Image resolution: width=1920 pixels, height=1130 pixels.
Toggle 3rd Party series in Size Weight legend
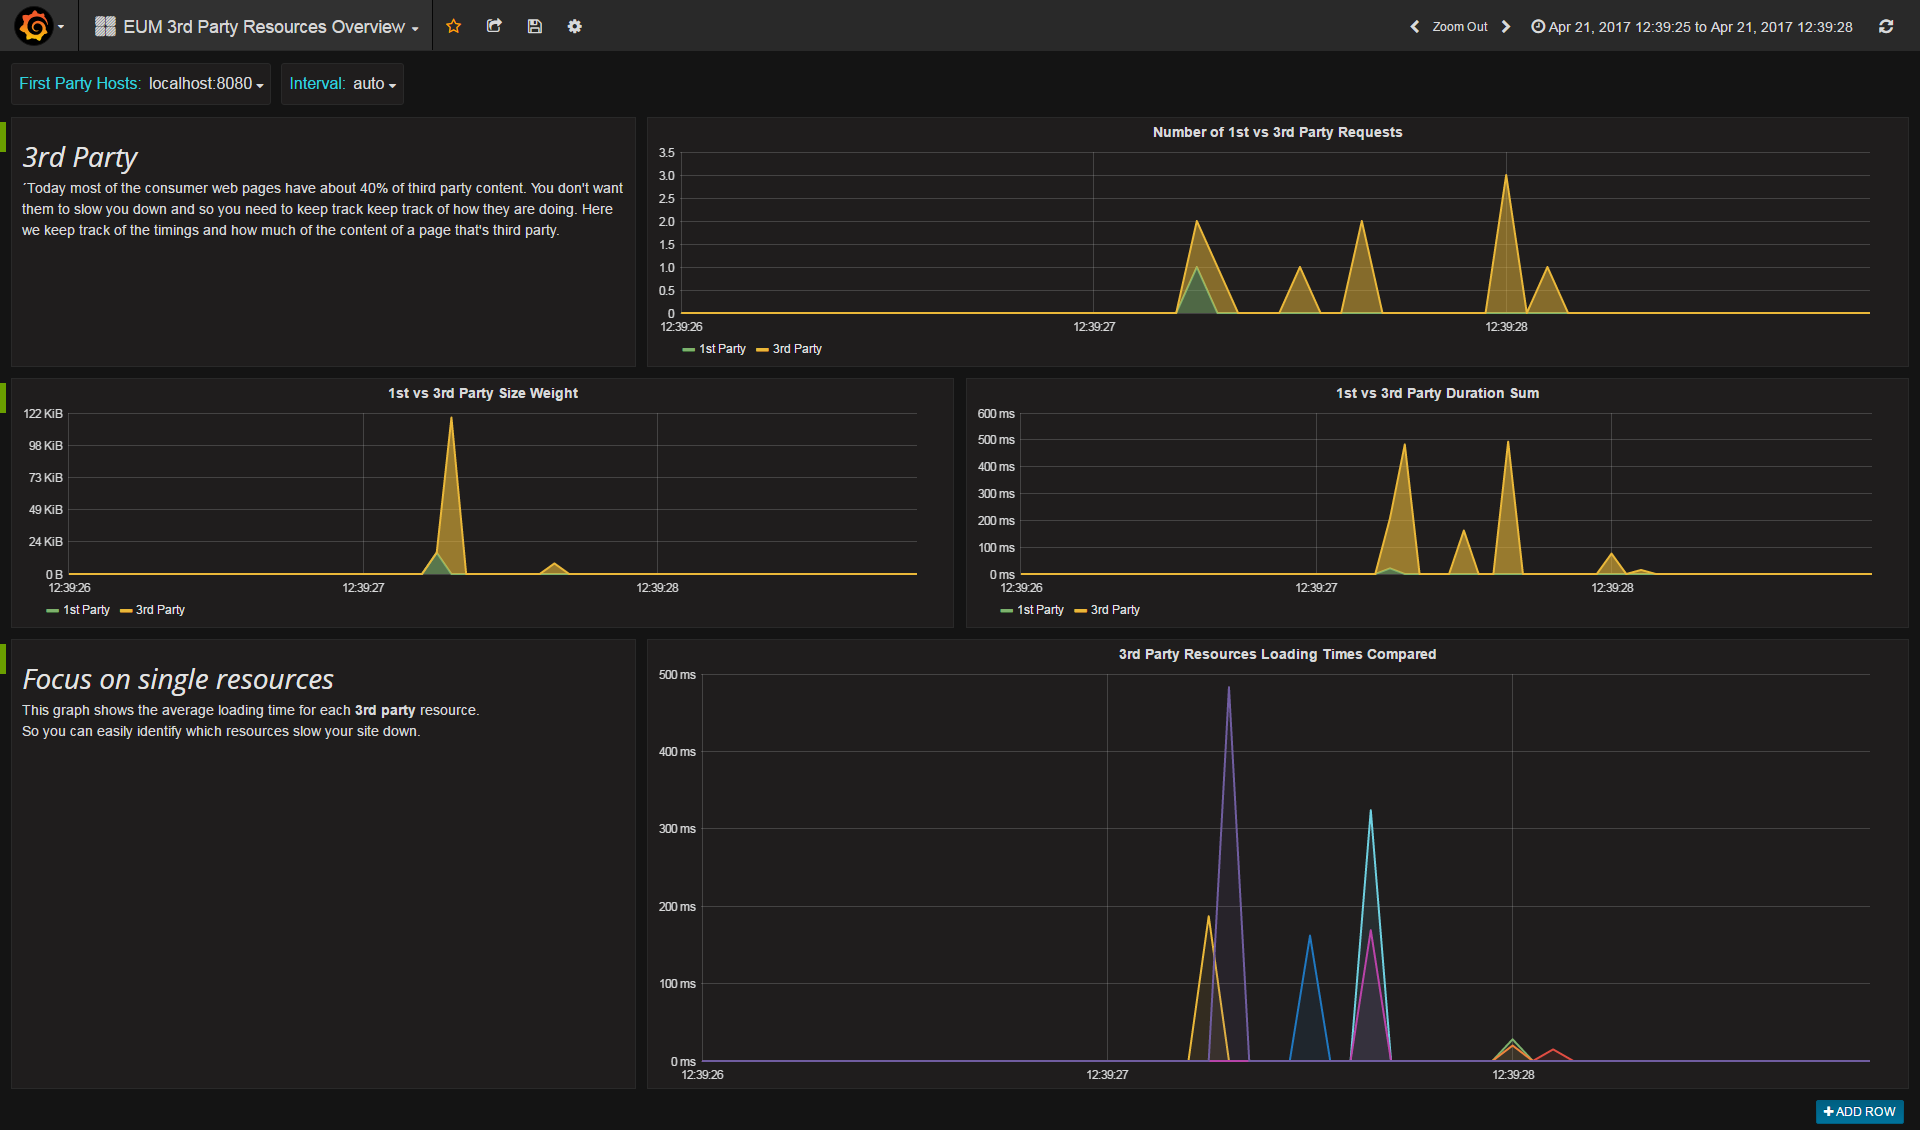160,610
